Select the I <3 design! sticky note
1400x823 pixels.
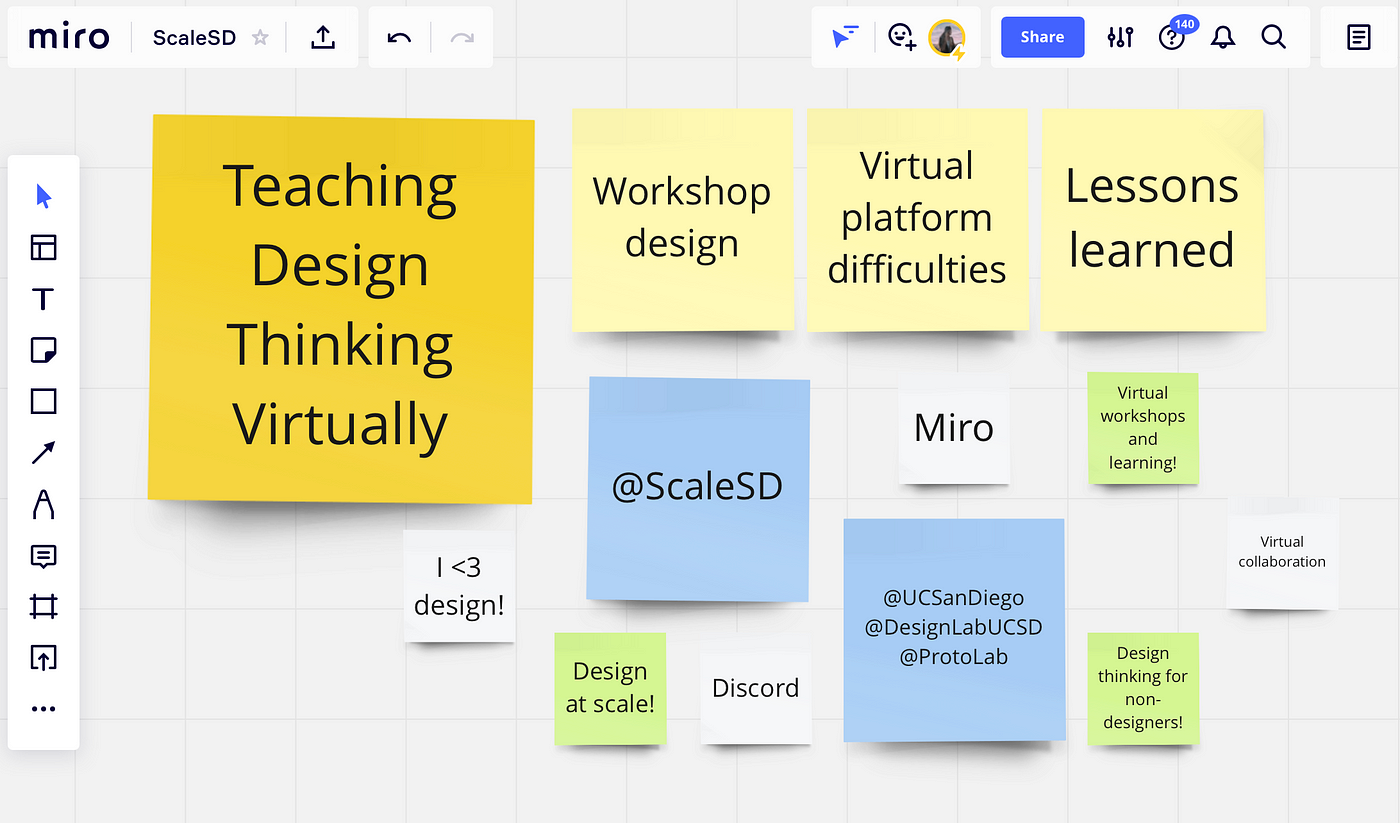tap(459, 586)
